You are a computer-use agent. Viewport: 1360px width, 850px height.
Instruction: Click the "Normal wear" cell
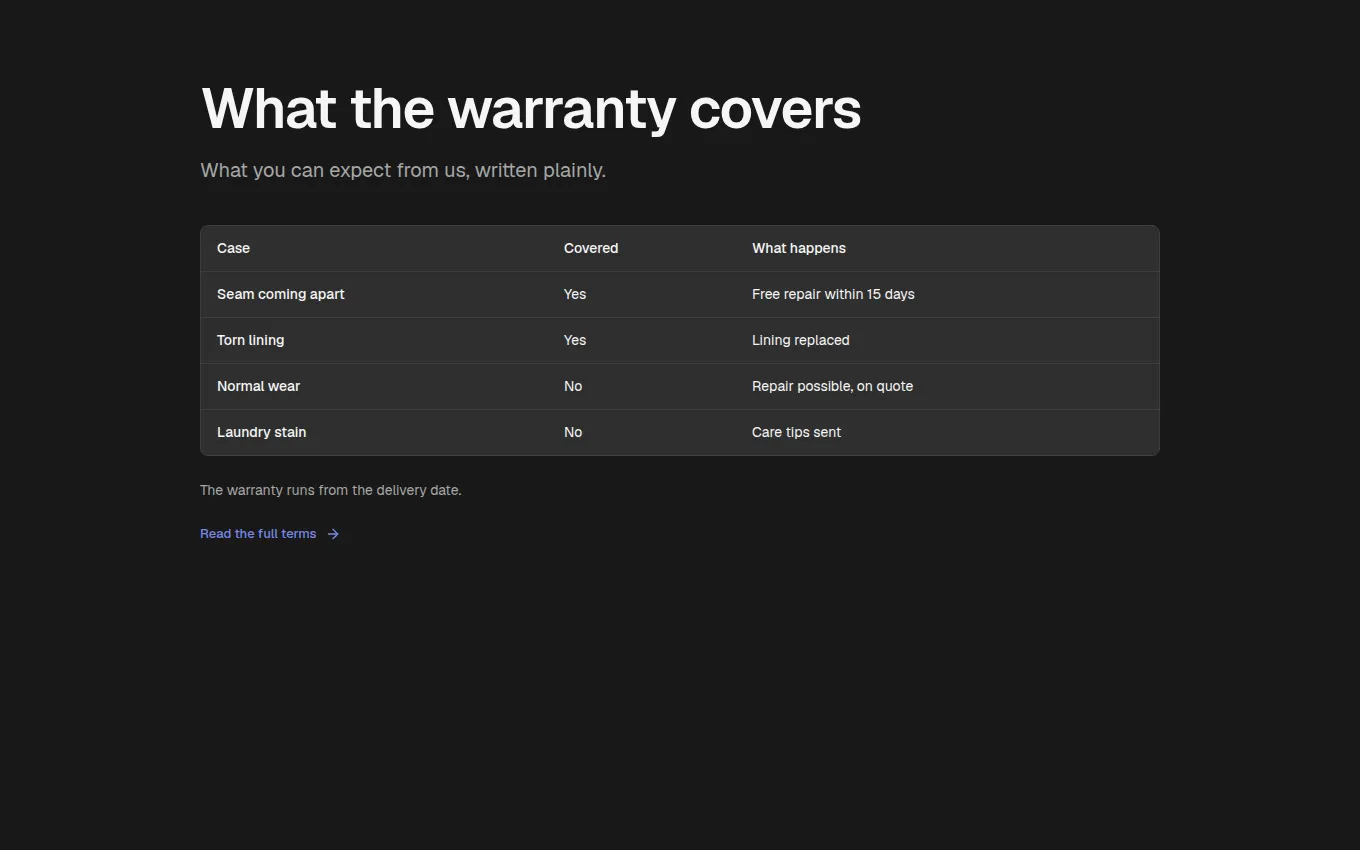click(x=374, y=386)
